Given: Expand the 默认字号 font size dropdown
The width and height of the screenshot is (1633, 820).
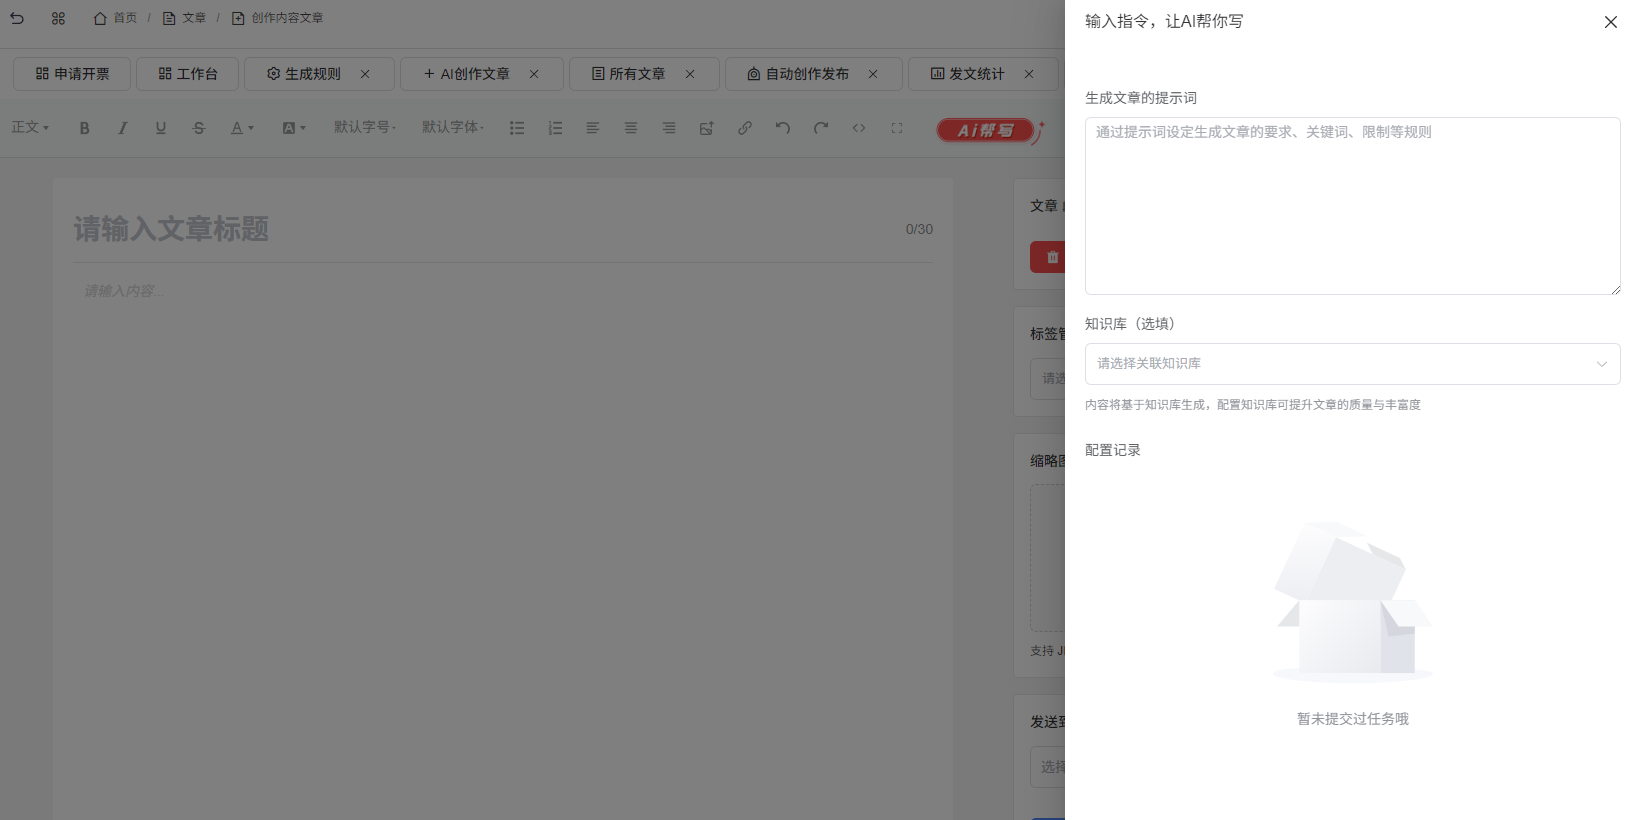Looking at the screenshot, I should coord(365,128).
